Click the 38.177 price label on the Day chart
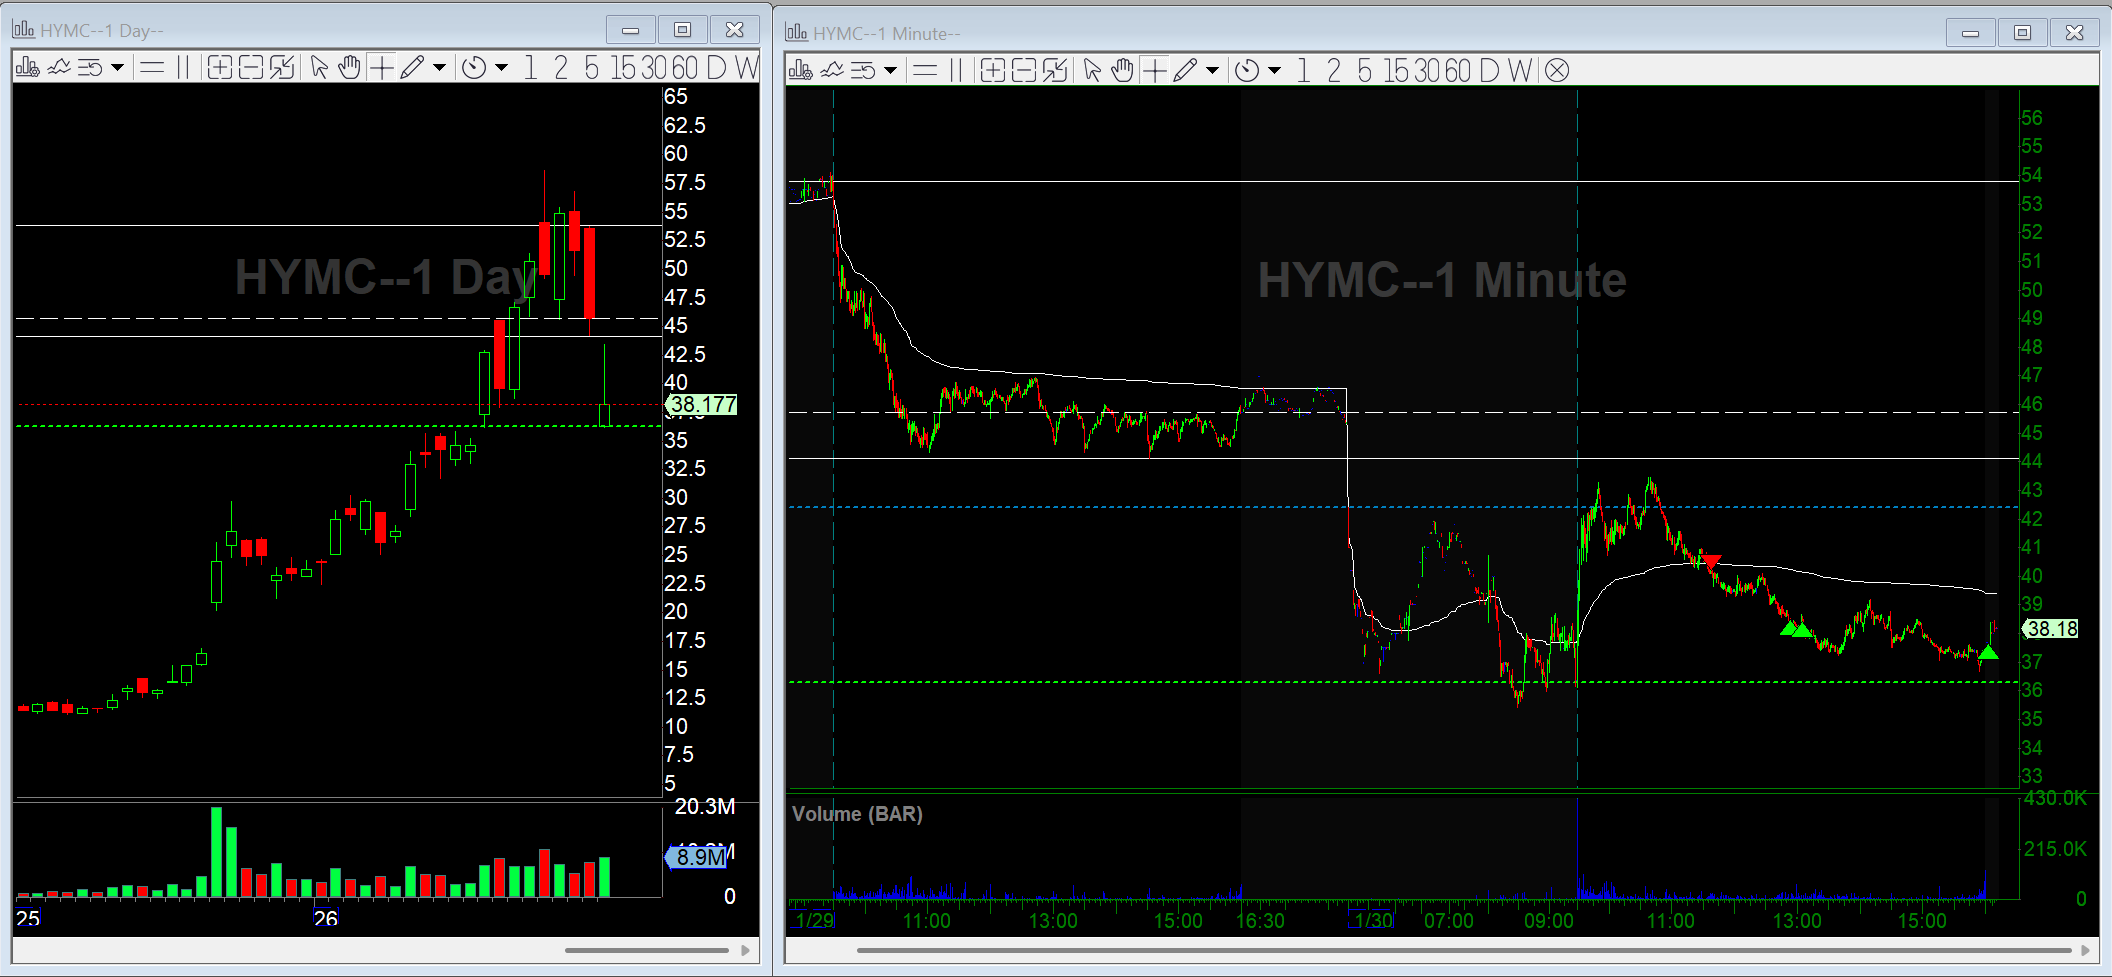The height and width of the screenshot is (977, 2112). (x=702, y=405)
